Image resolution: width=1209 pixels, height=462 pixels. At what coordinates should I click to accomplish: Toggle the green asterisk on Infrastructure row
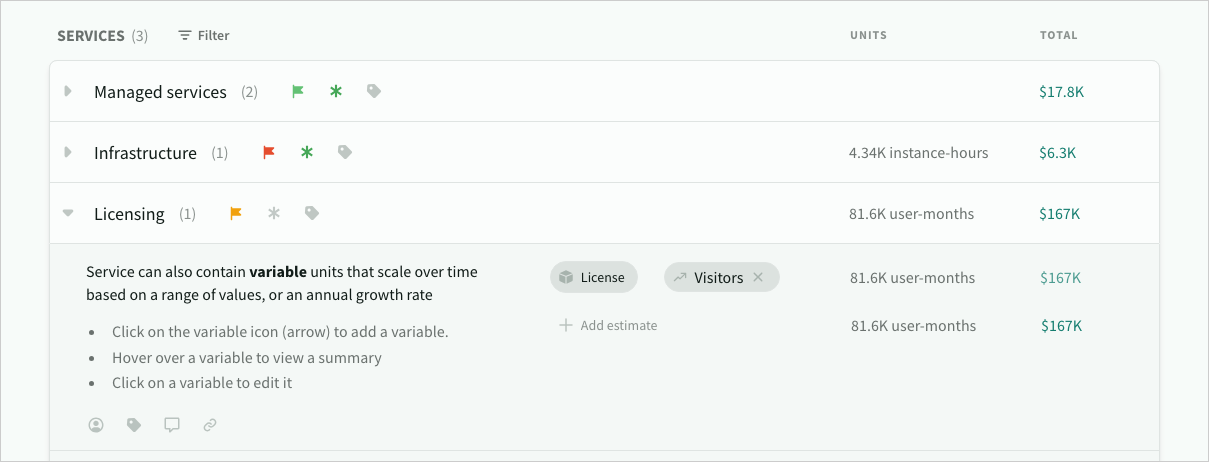click(x=307, y=152)
